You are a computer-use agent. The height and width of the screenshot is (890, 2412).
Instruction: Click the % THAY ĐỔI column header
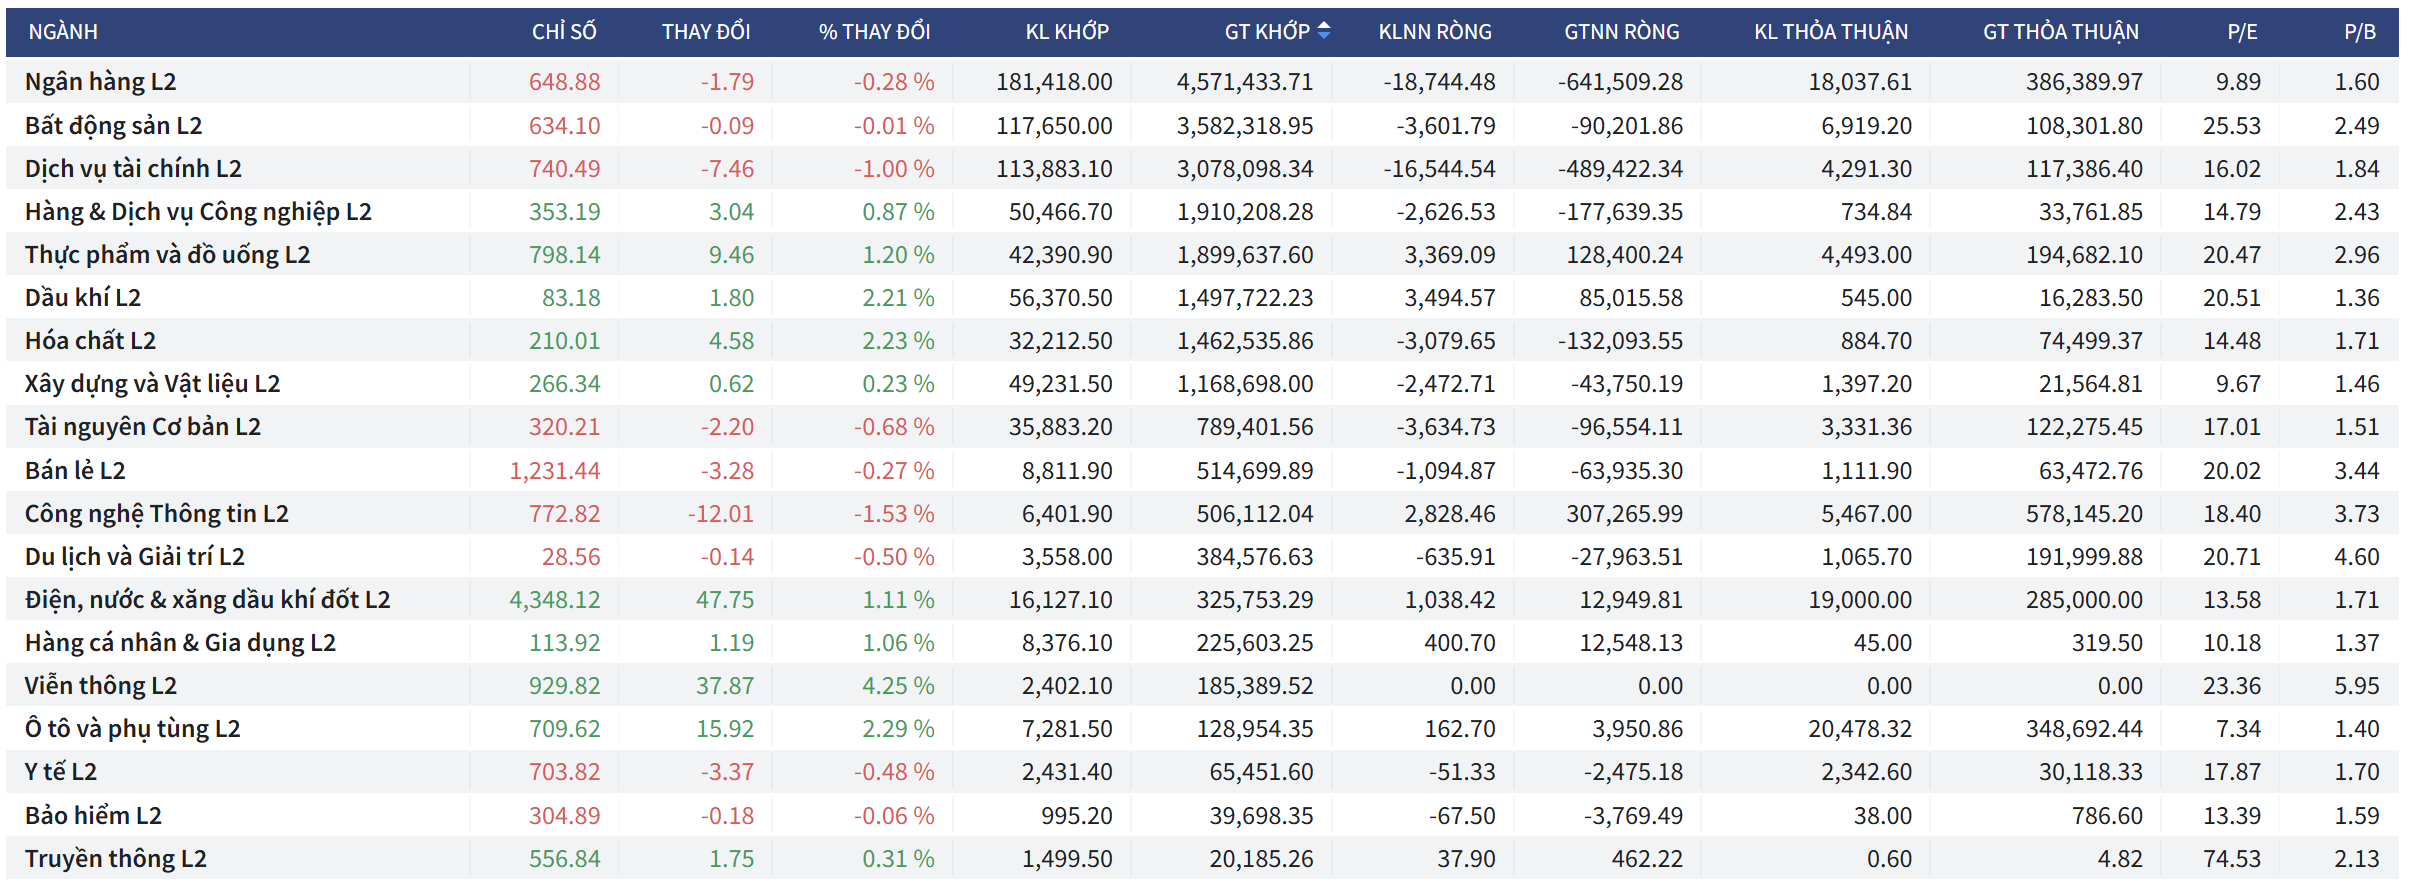(874, 32)
